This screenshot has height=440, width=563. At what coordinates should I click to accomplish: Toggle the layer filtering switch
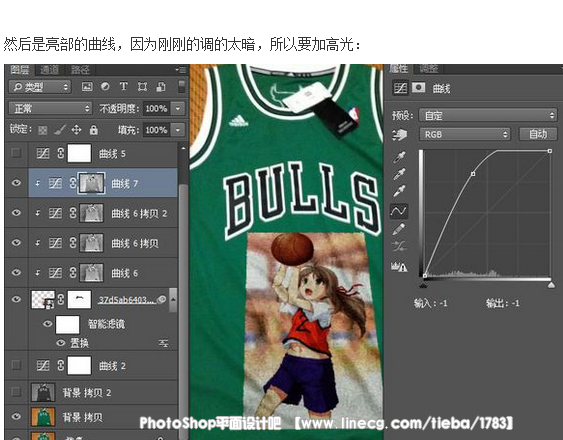click(x=182, y=87)
